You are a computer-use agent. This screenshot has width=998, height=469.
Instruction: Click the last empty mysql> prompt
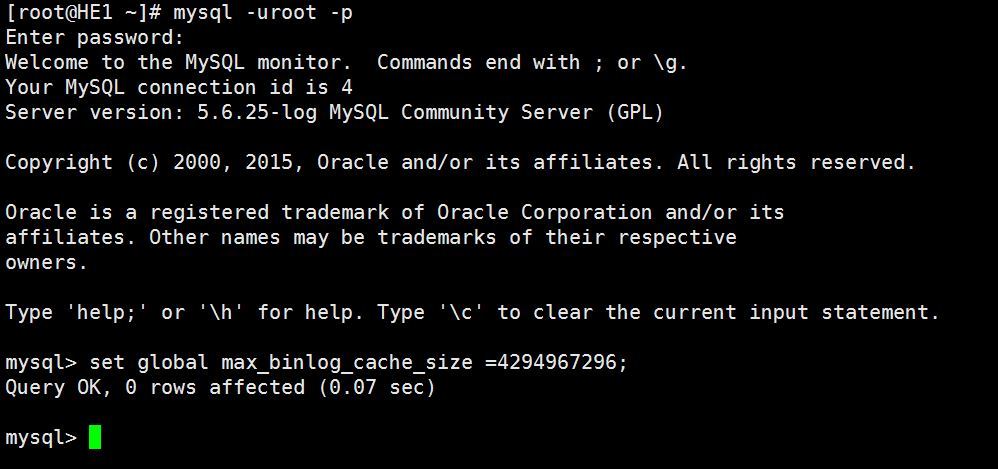pos(40,437)
